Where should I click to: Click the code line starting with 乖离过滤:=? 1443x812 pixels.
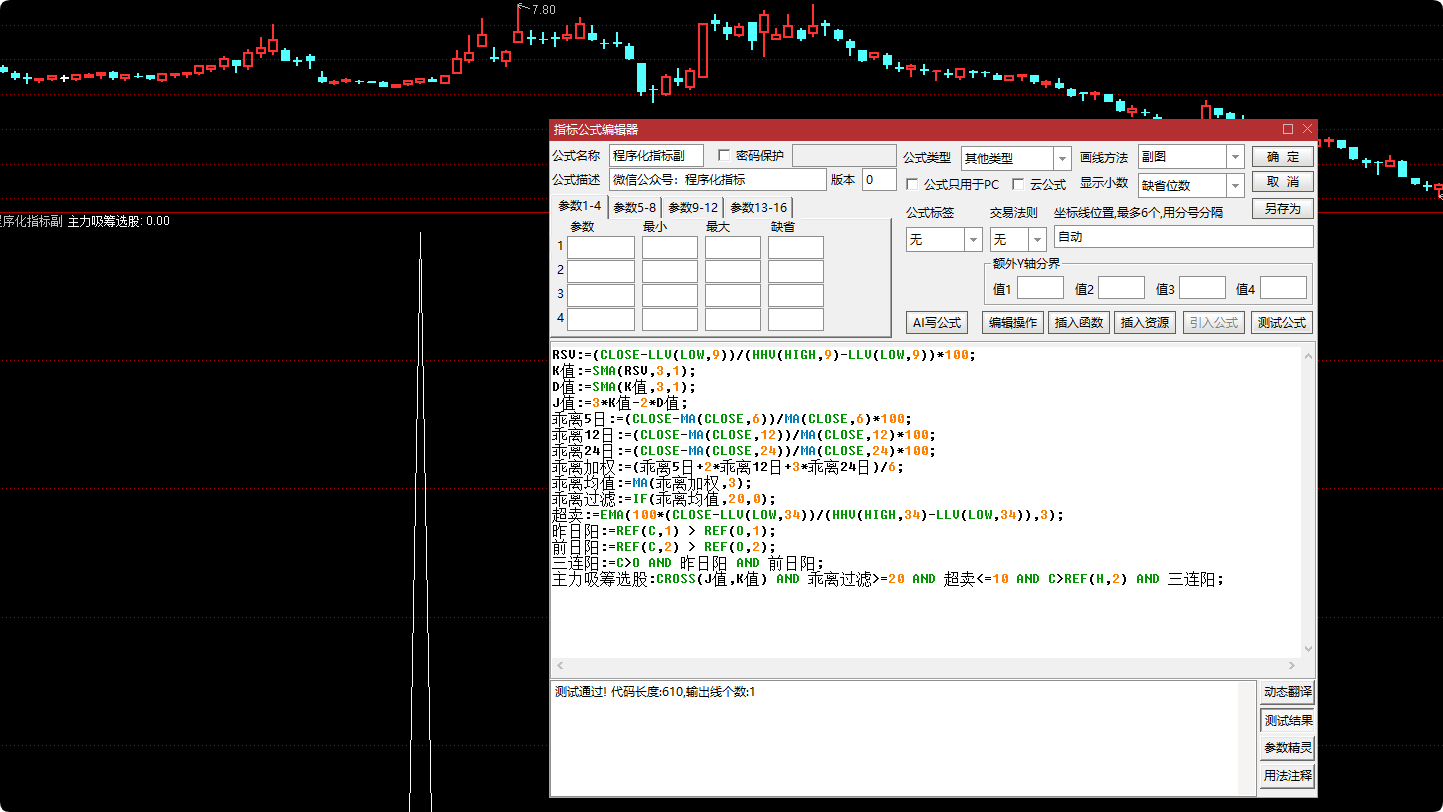click(664, 499)
